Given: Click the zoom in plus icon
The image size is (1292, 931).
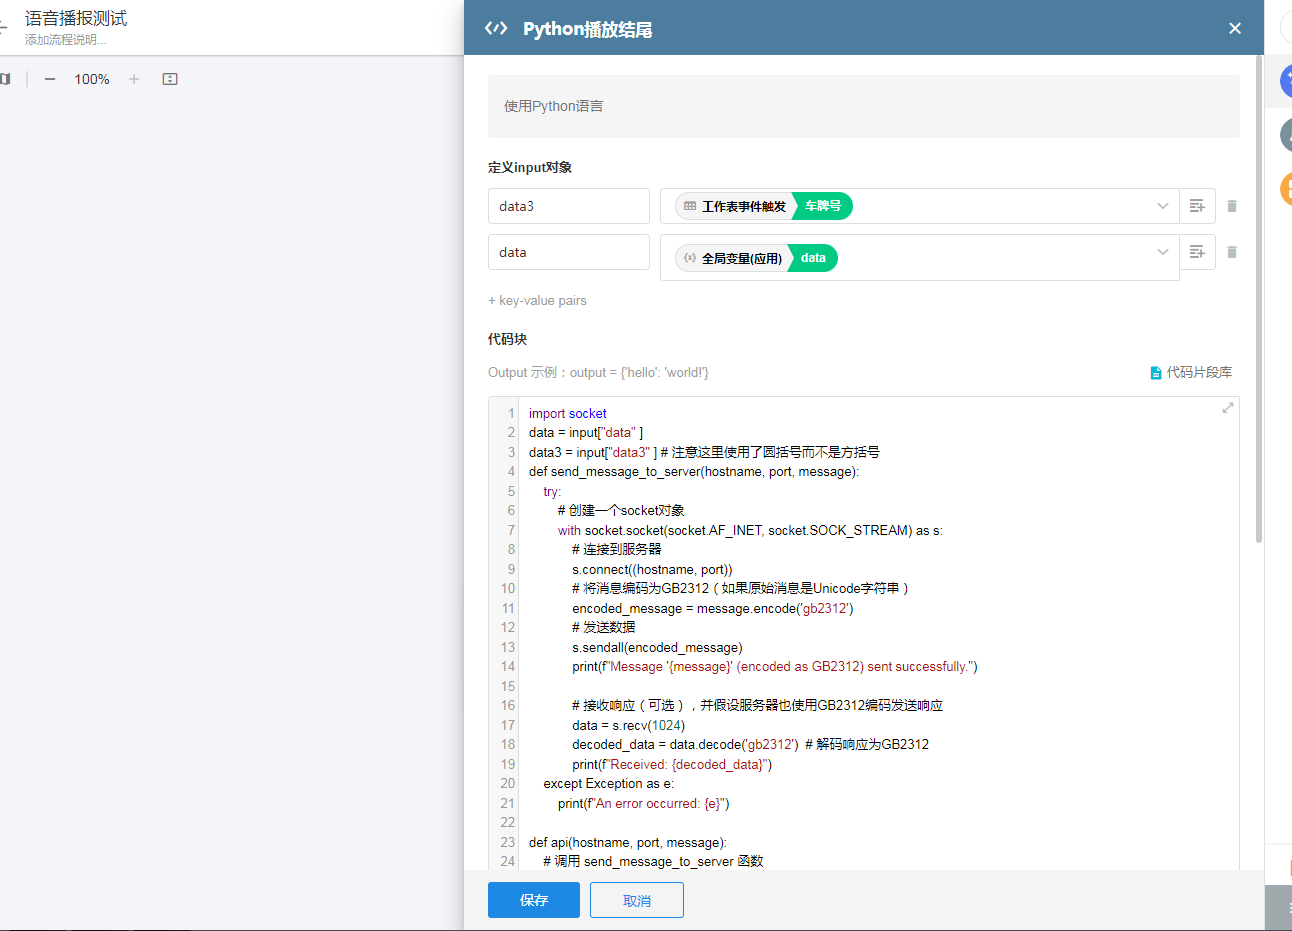Looking at the screenshot, I should (x=134, y=79).
